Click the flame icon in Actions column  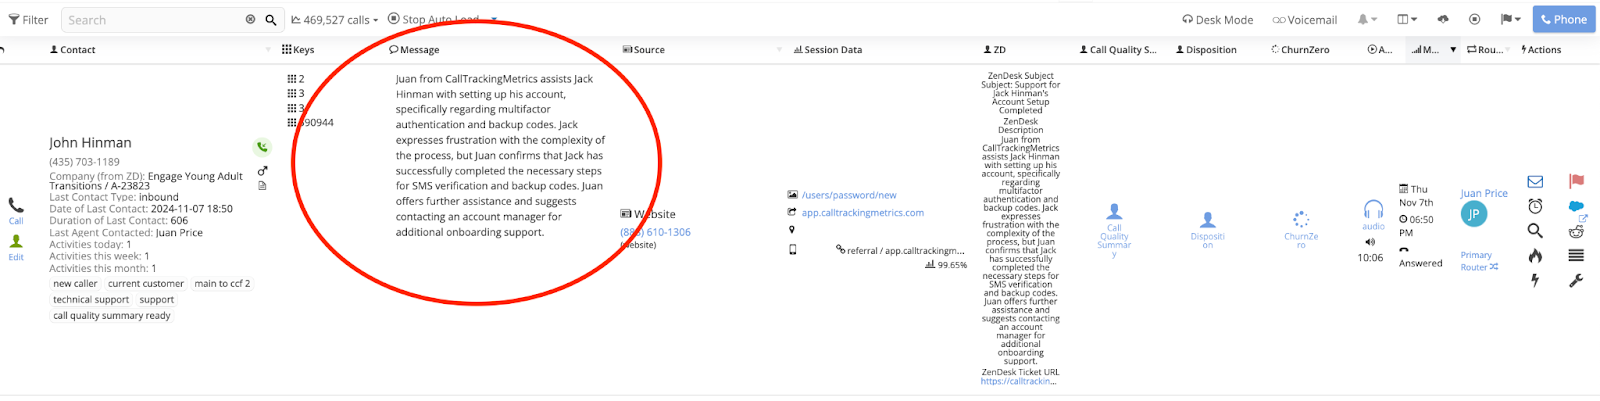click(x=1535, y=256)
